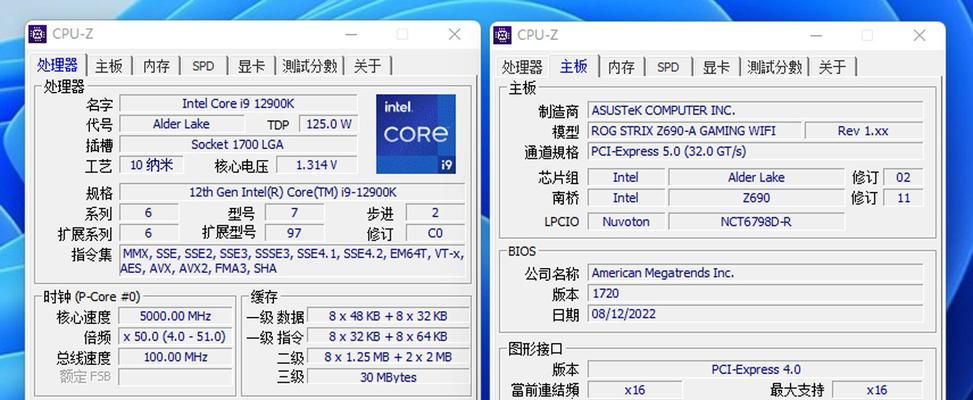Click the Rev 1.xx field
This screenshot has height=400, width=973.
click(864, 131)
